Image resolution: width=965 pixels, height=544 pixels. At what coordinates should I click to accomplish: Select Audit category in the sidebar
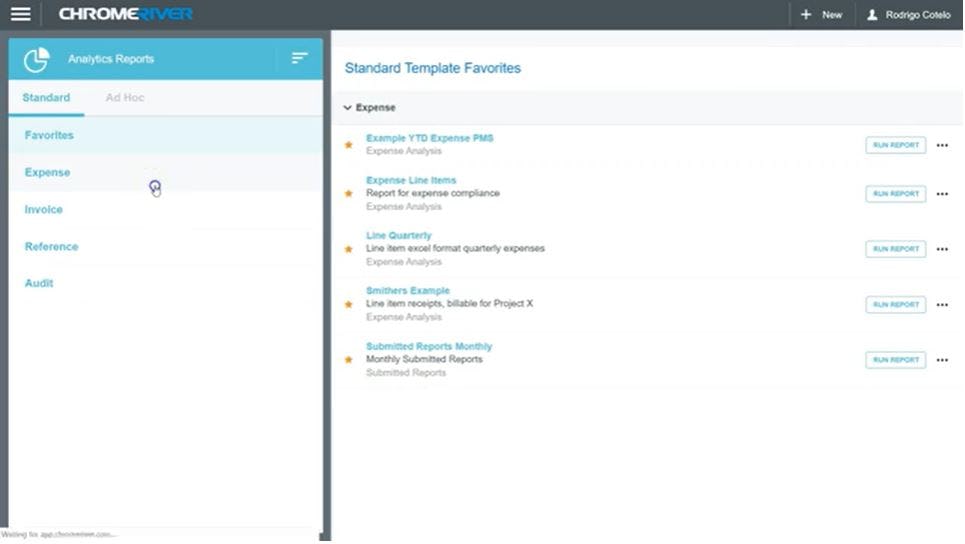tap(166, 283)
